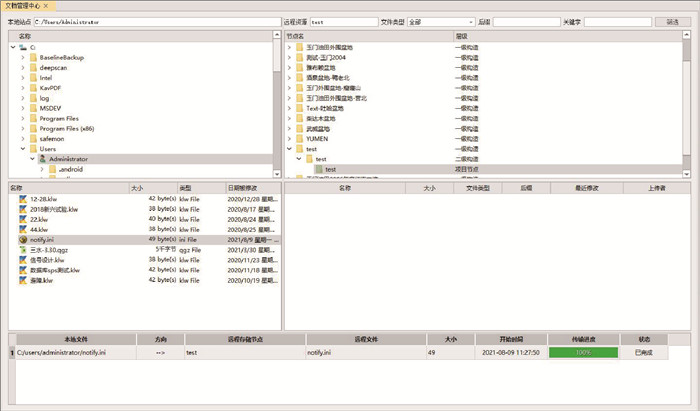
Task: Expand the Intel folder in tree
Action: click(x=22, y=78)
